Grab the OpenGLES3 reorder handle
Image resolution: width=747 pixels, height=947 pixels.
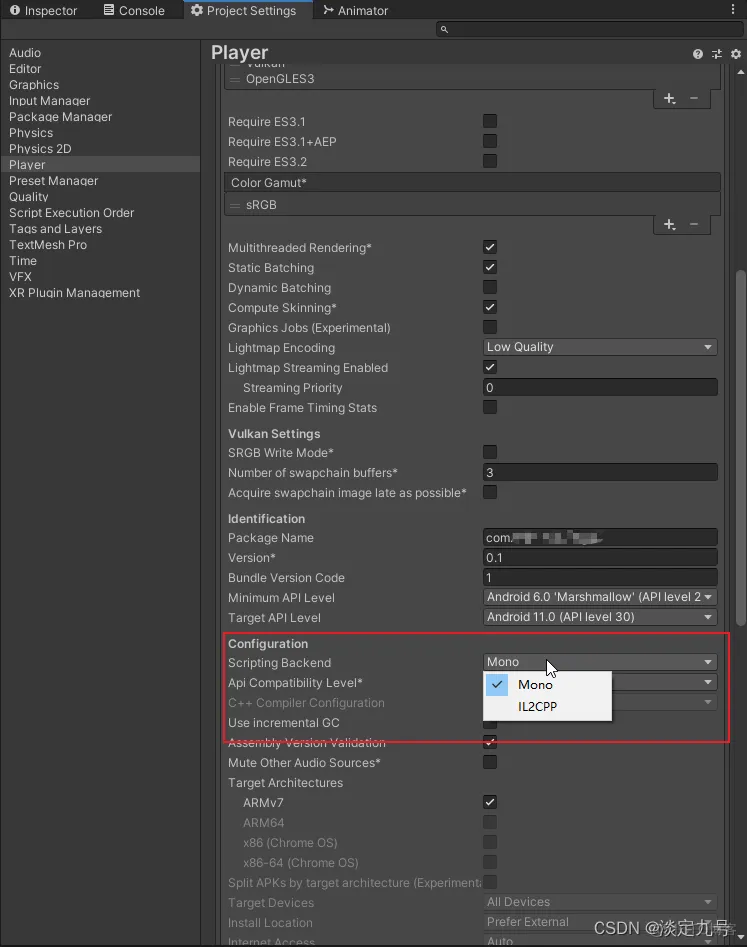(235, 79)
